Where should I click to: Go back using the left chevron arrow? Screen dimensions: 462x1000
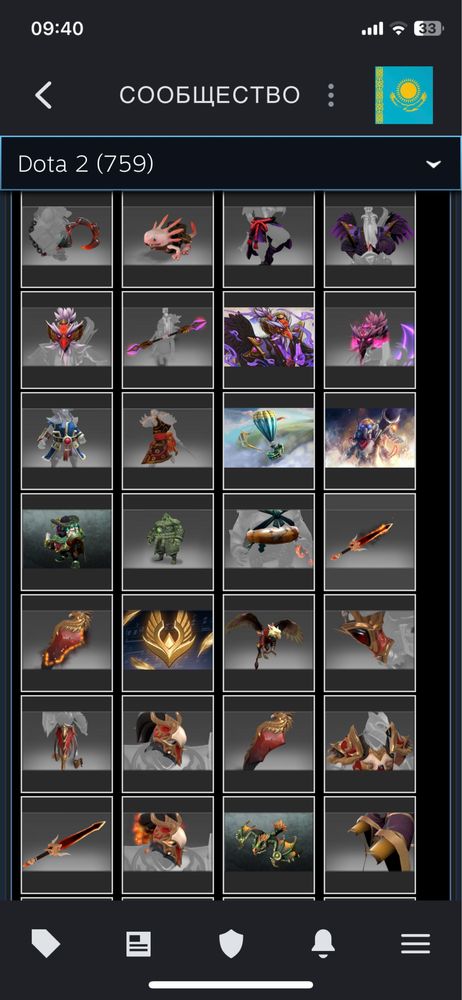pyautogui.click(x=43, y=95)
